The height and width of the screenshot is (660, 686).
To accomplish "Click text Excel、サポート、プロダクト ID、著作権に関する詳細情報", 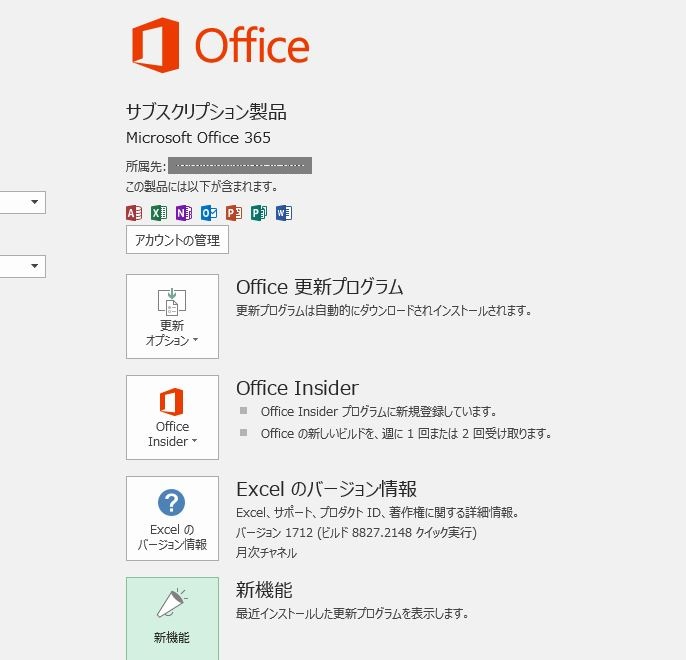I will point(378,513).
